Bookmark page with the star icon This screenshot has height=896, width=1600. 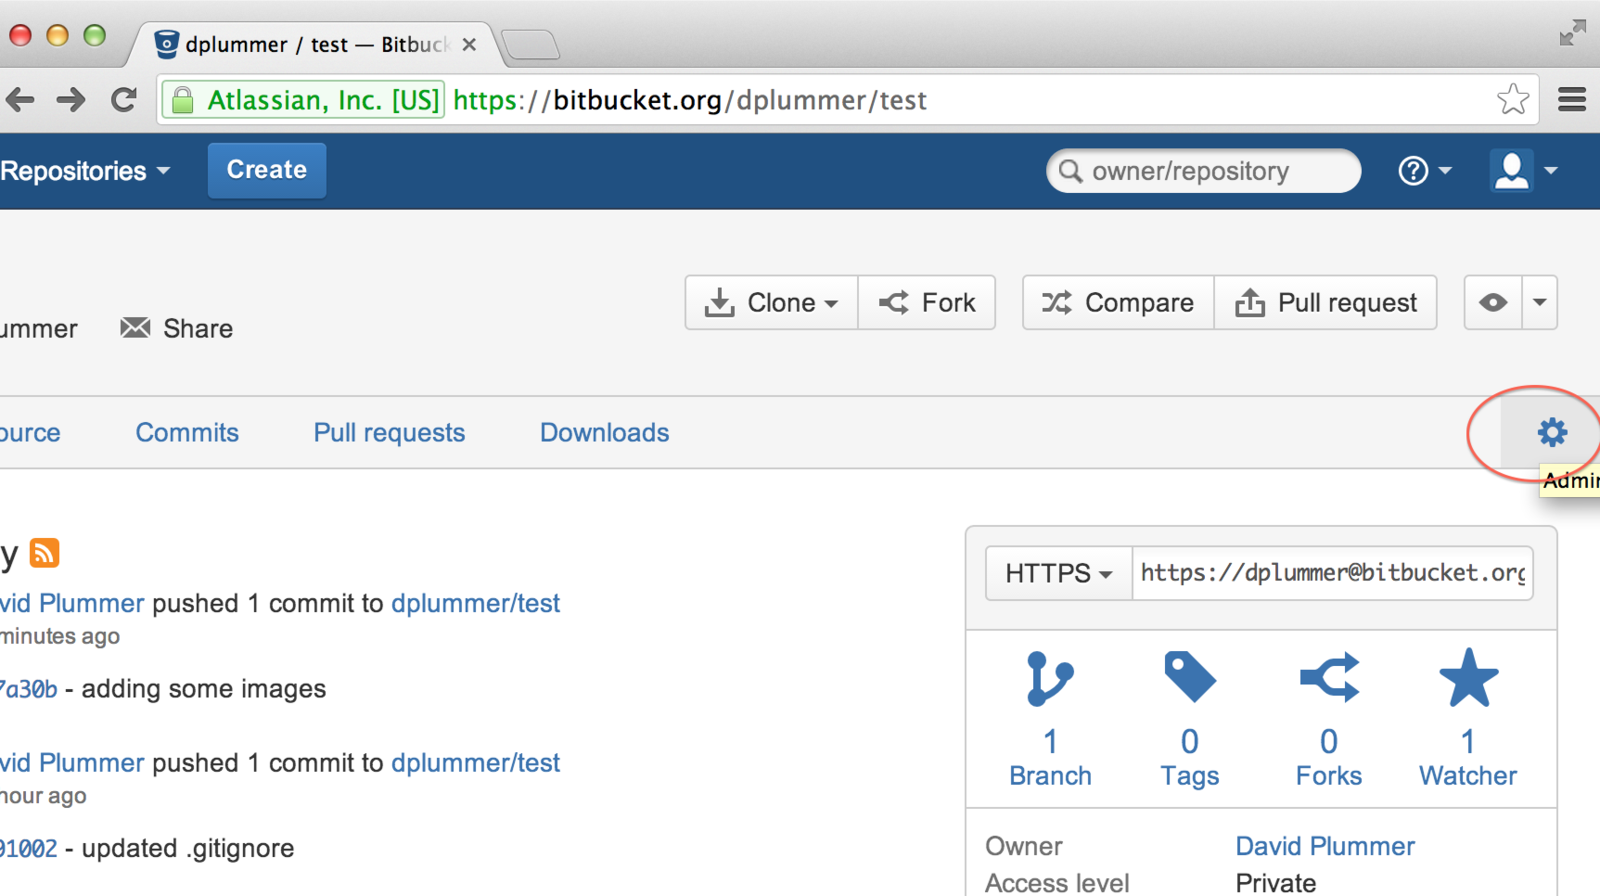(x=1513, y=99)
